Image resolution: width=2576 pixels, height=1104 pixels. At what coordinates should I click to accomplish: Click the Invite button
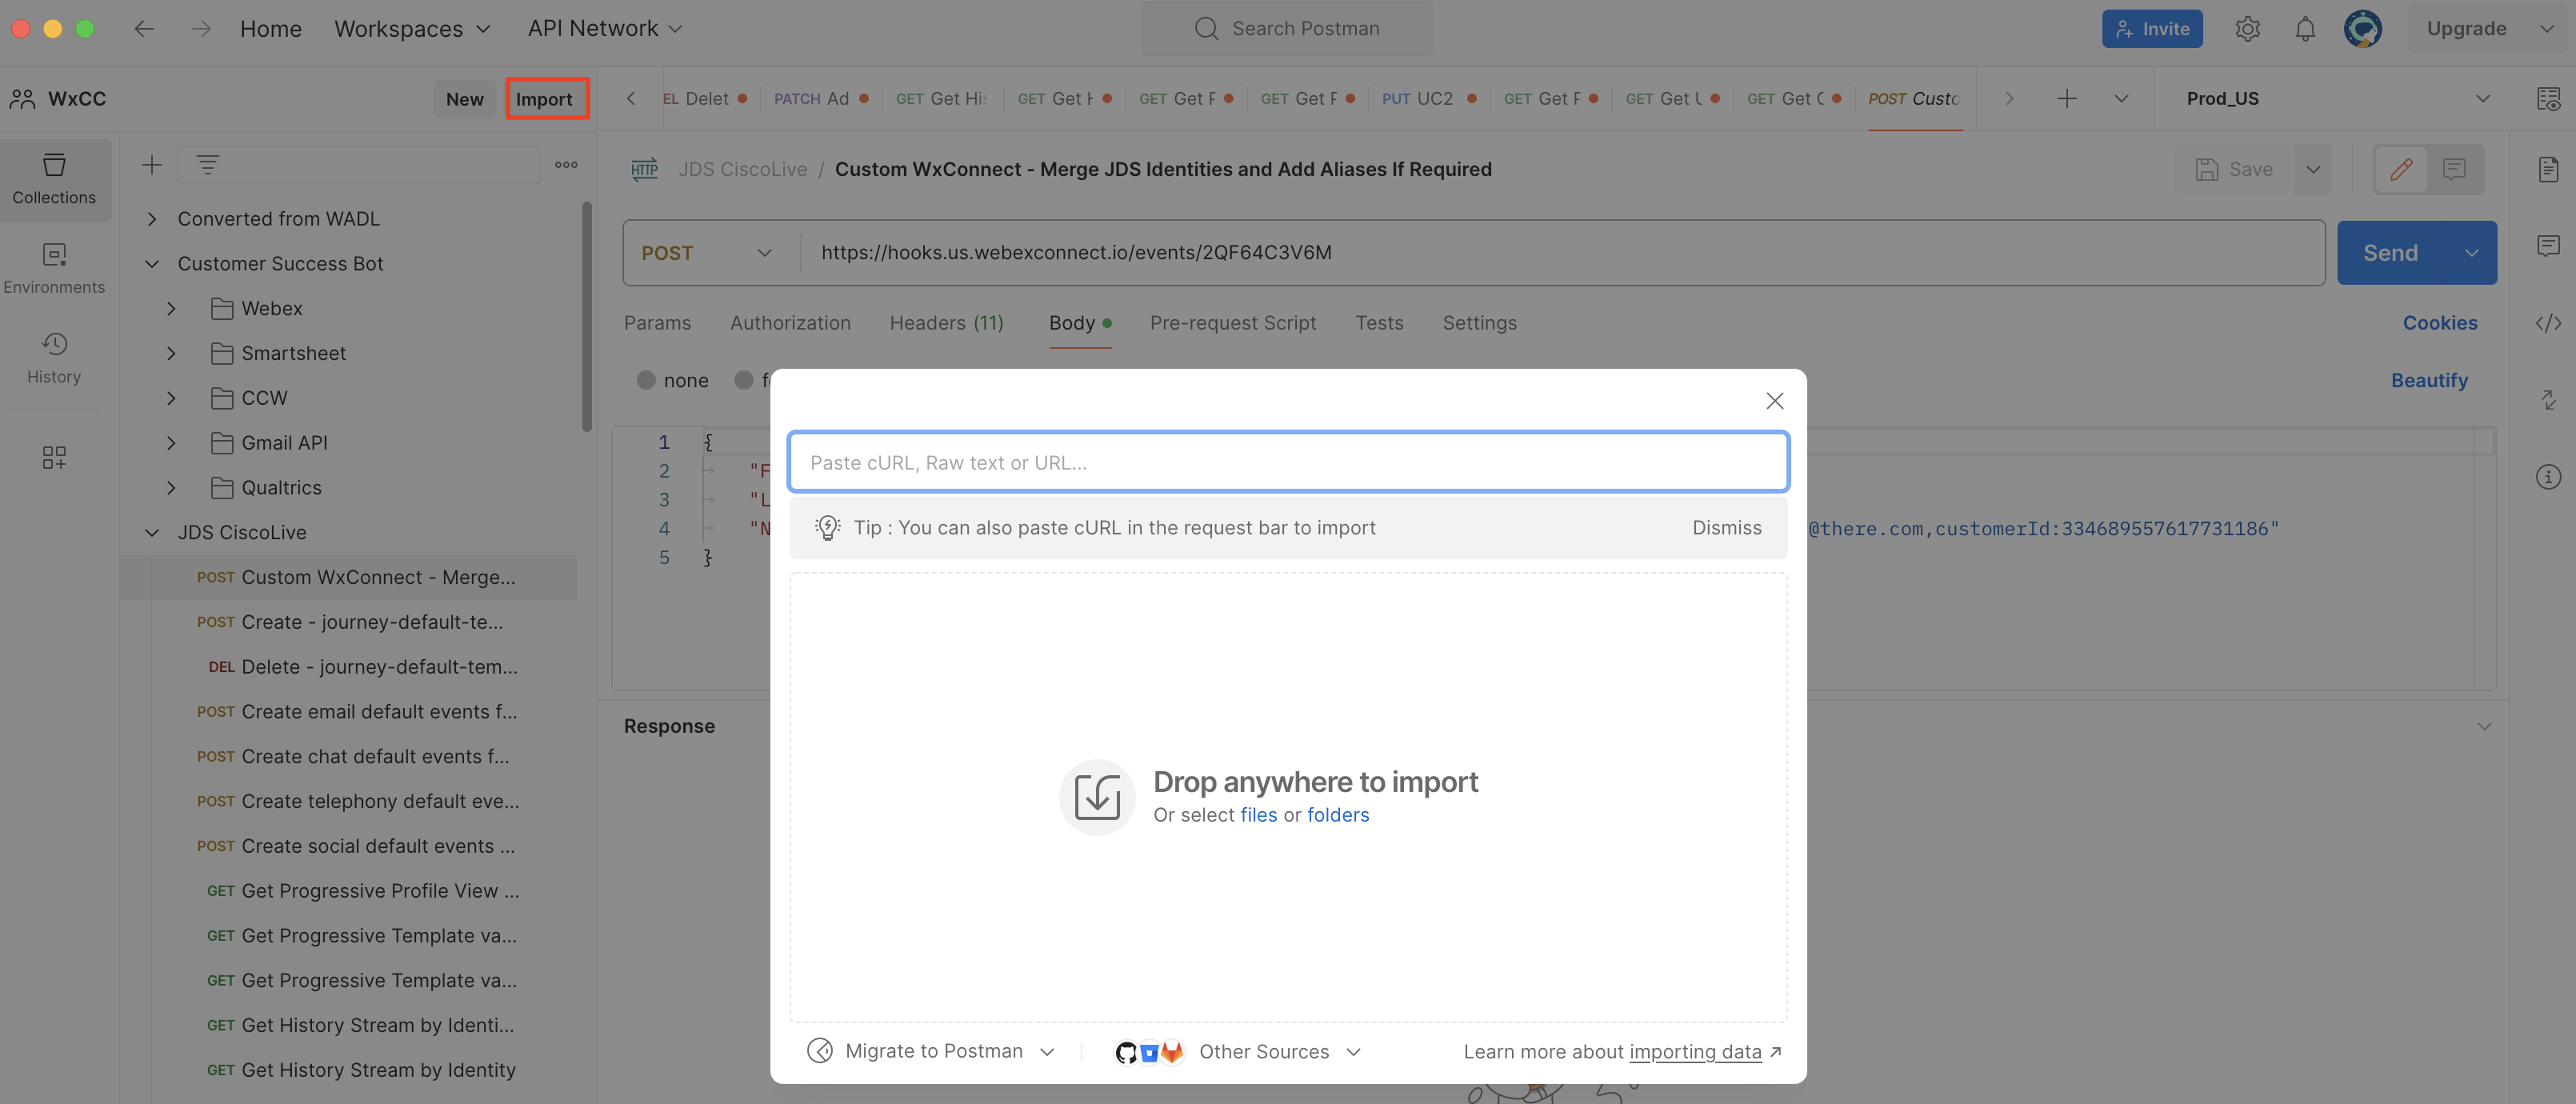(2152, 28)
